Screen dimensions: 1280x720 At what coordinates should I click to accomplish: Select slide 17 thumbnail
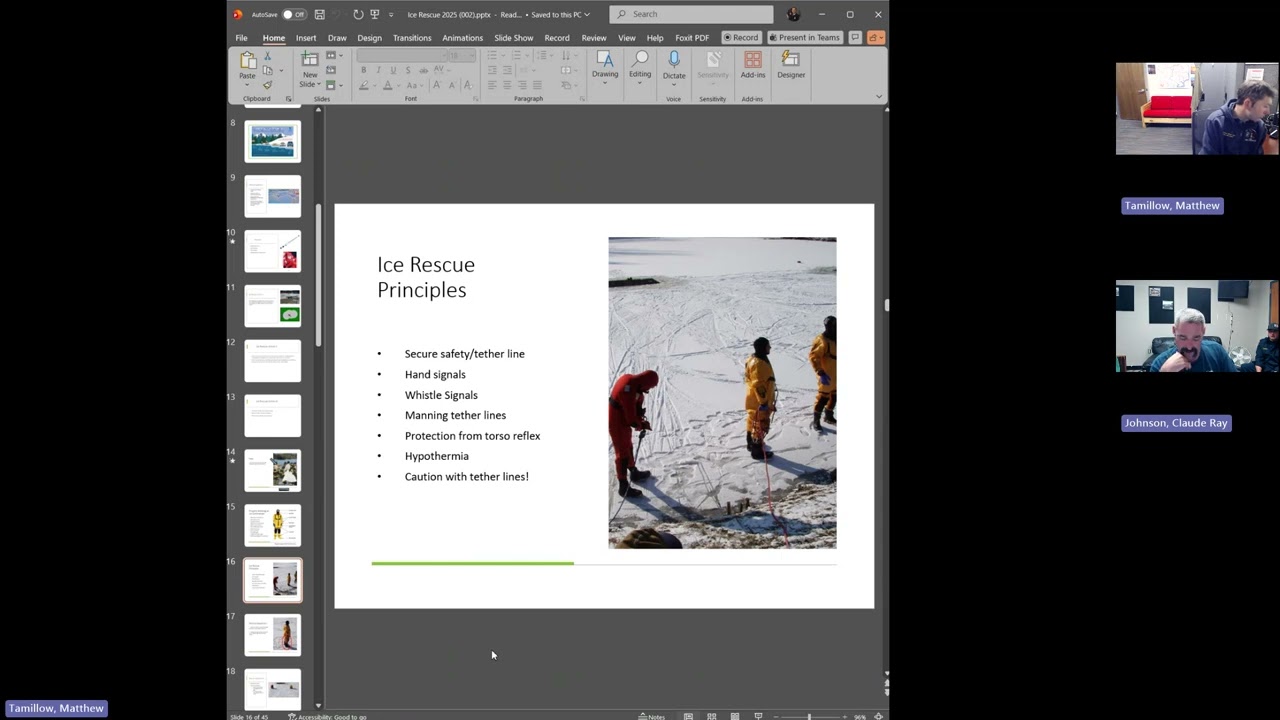[x=272, y=635]
